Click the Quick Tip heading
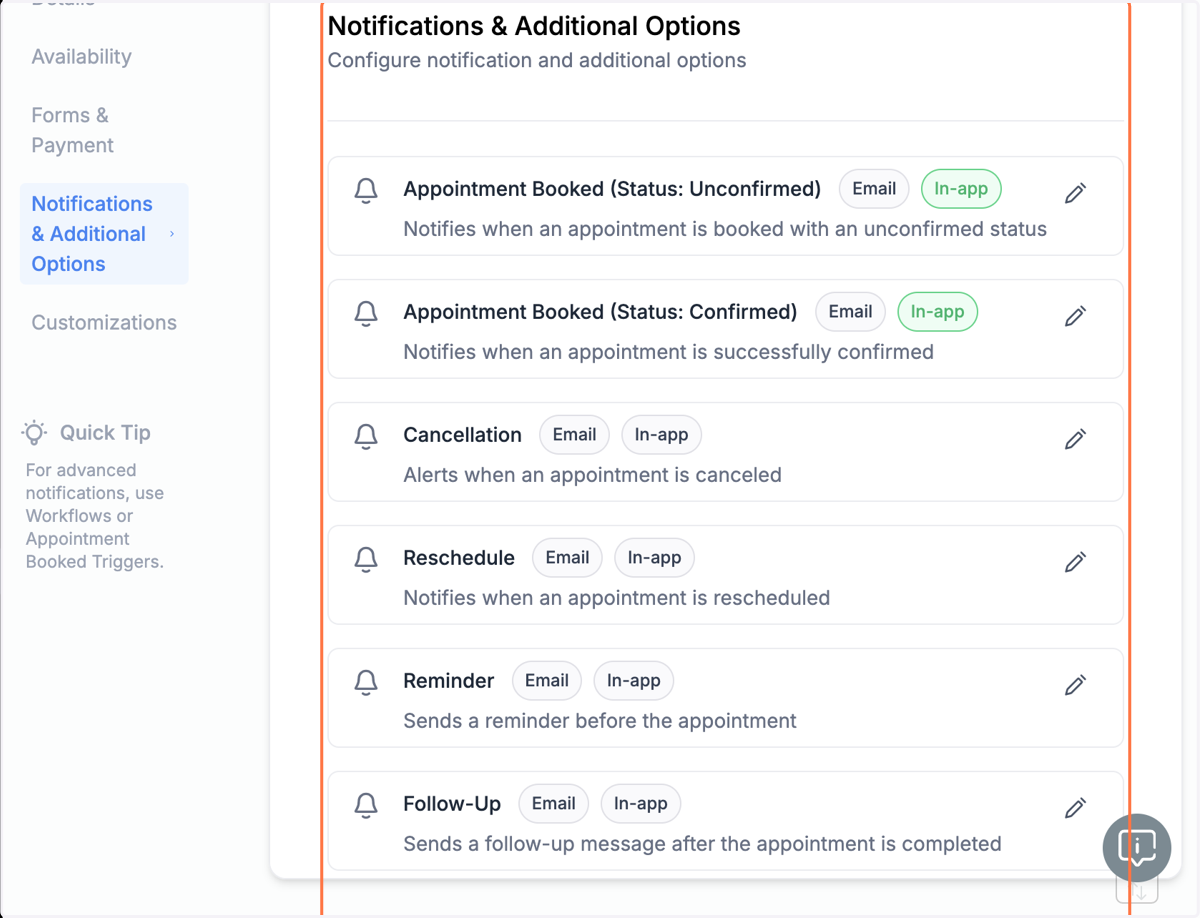The image size is (1200, 918). pyautogui.click(x=105, y=433)
